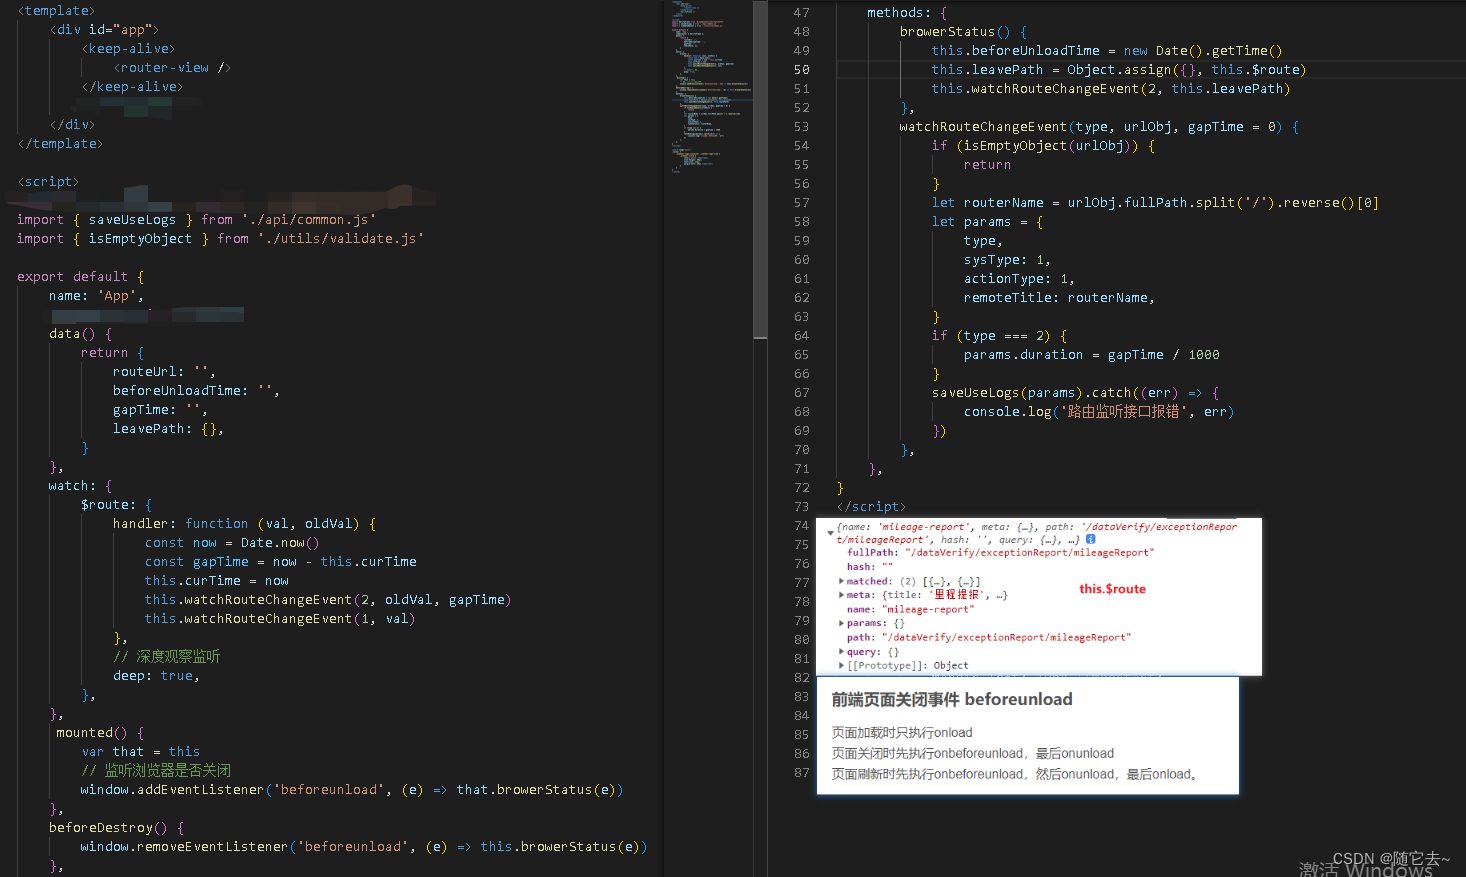Image resolution: width=1466 pixels, height=877 pixels.
Task: Expand the 'meta' object entry
Action: (x=841, y=595)
